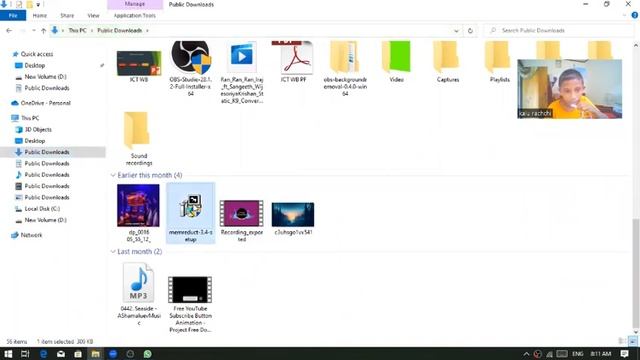The height and width of the screenshot is (360, 640).
Task: Open the address bar history dropdown
Action: tap(456, 31)
